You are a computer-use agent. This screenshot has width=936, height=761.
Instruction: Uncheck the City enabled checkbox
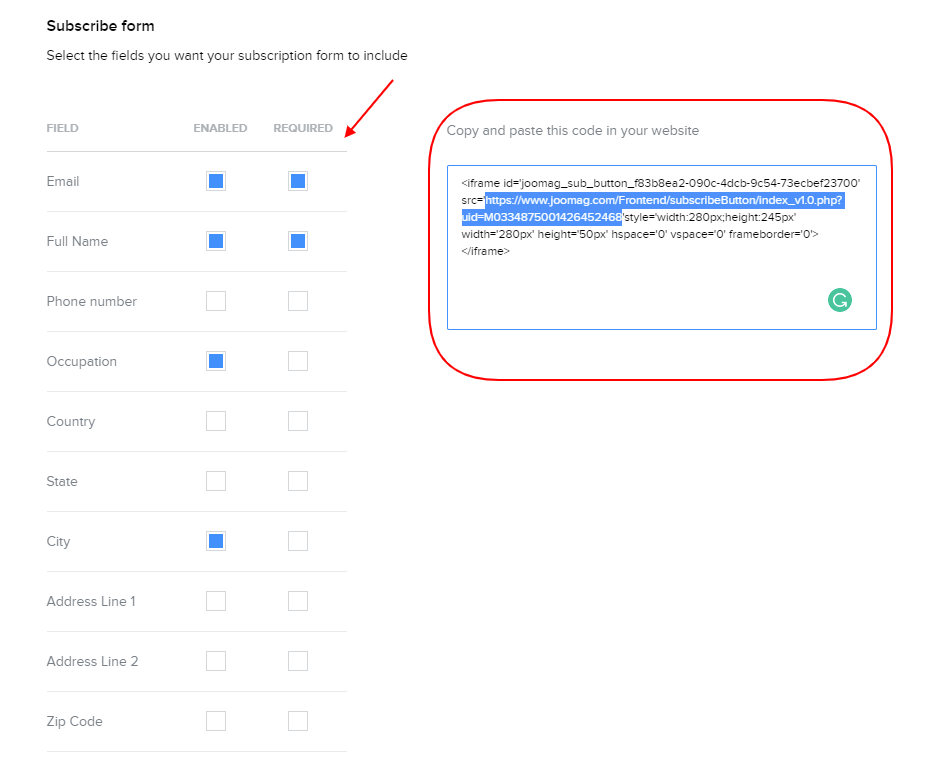coord(216,541)
